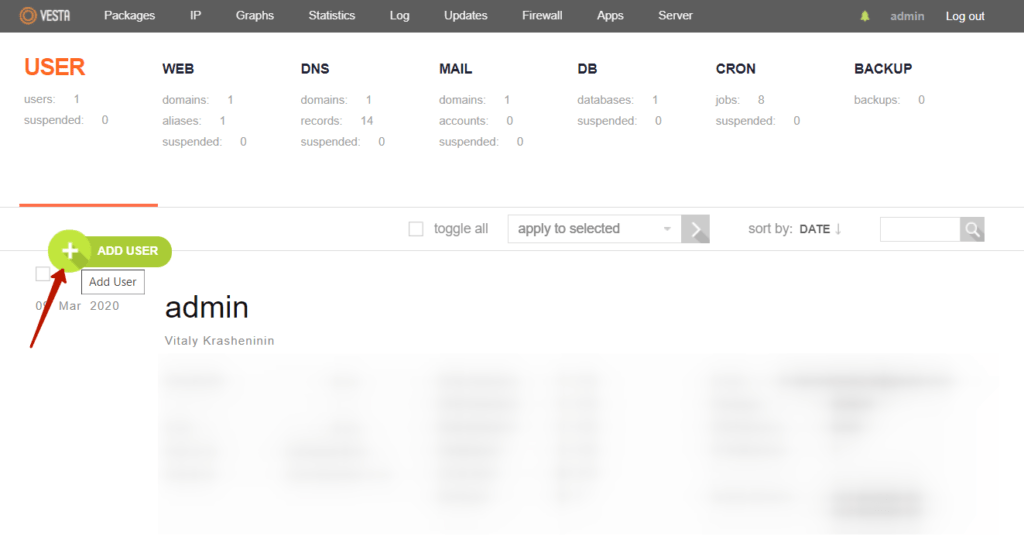
Task: Open the MAIL section tab
Action: 455,69
